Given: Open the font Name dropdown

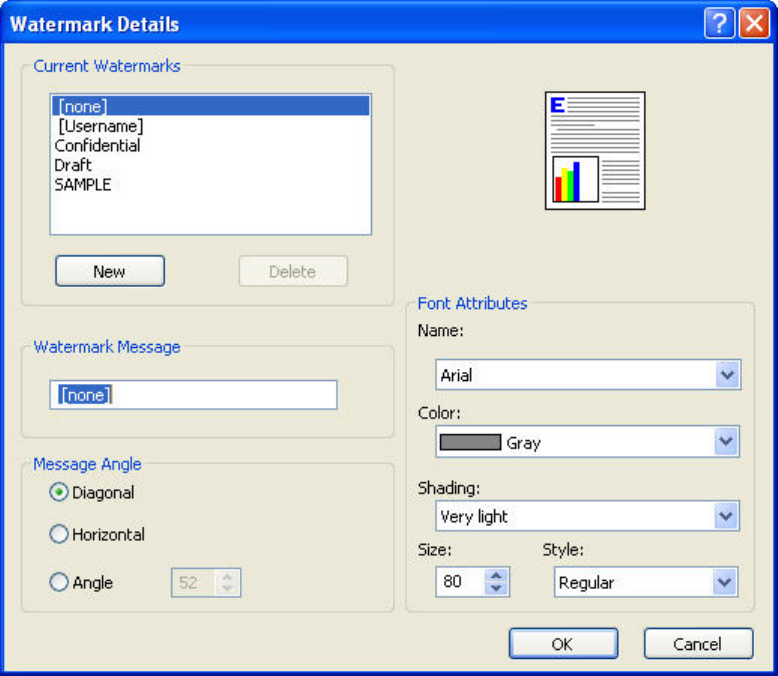Looking at the screenshot, I should pos(727,375).
